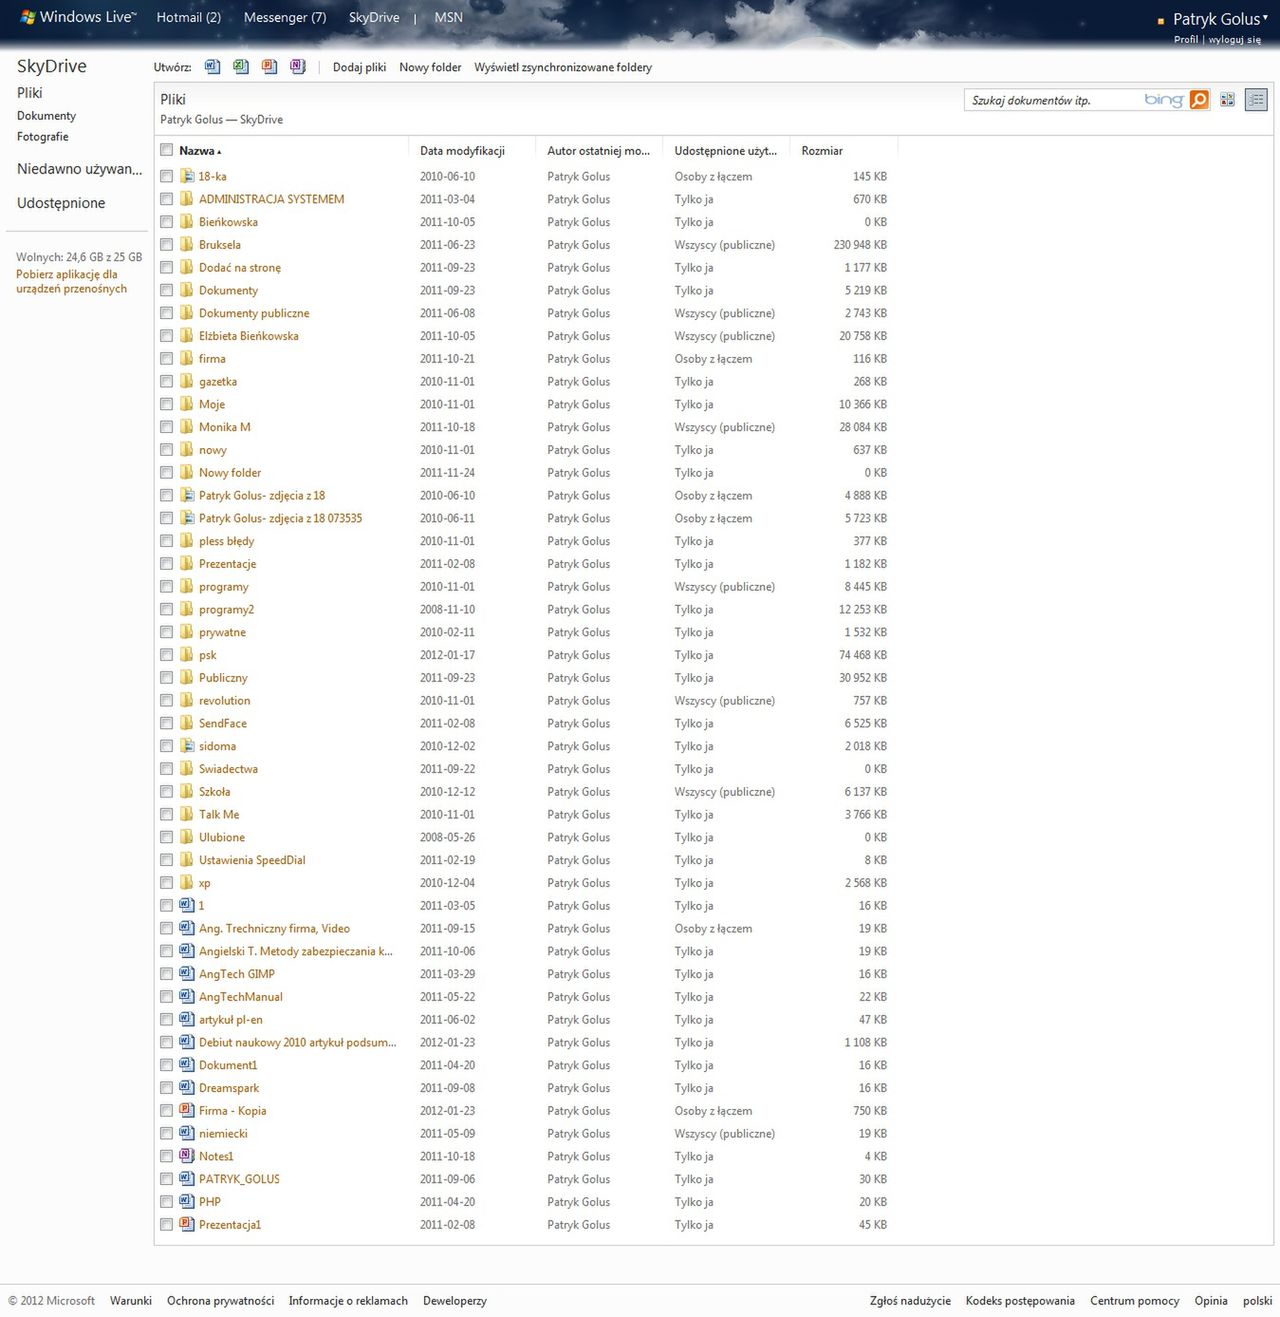Click the shared folder icon beside Patryk Golus- zdjęcia z 18
The image size is (1280, 1317).
[x=187, y=495]
